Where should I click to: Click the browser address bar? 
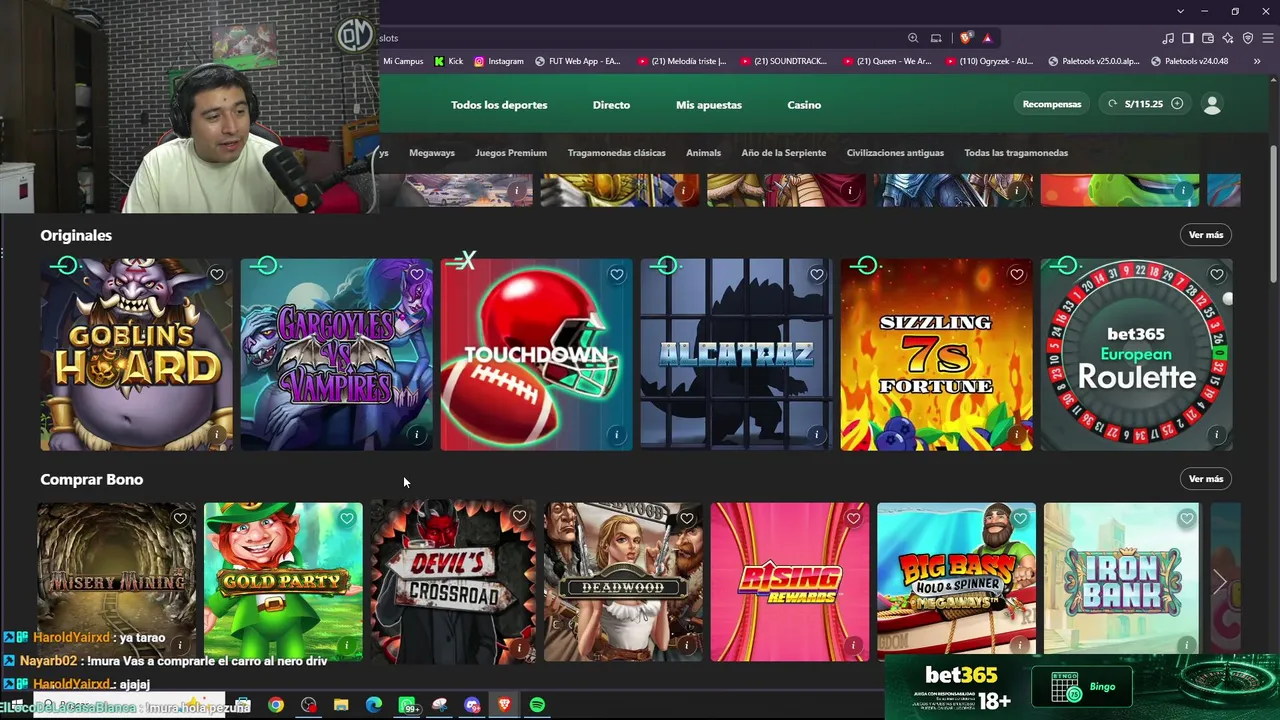click(x=640, y=38)
